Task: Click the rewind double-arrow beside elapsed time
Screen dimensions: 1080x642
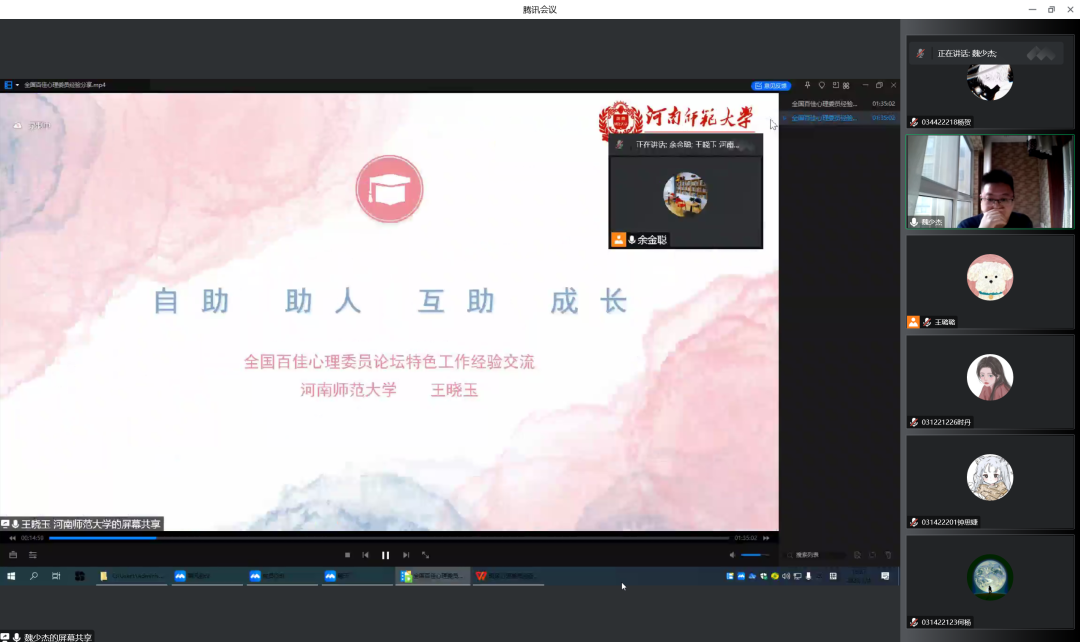Action: 12,538
